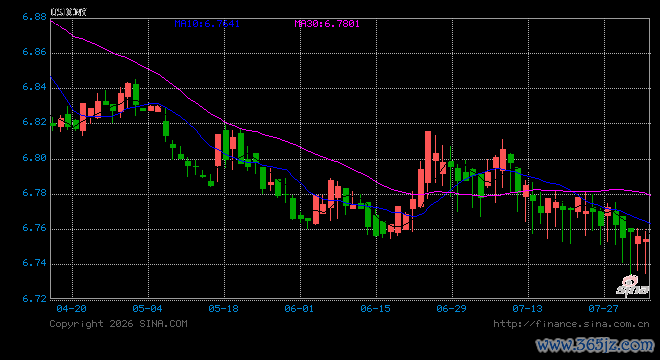660x360 pixels.
Task: Click the MA30:6.7801 indicator label
Action: pyautogui.click(x=327, y=24)
